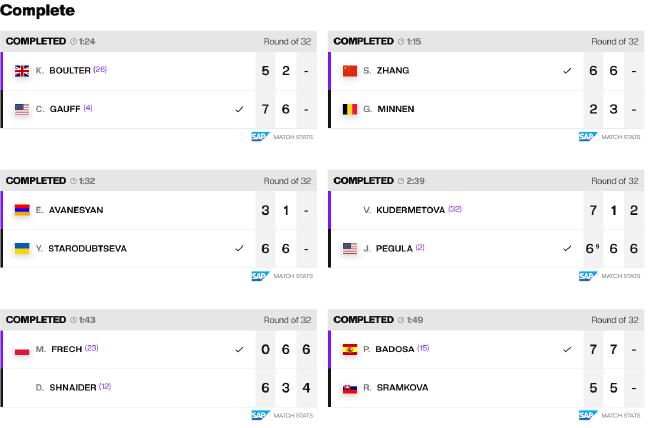The height and width of the screenshot is (428, 650).
Task: Click the Spain flag beside Badosa
Action: 350,350
